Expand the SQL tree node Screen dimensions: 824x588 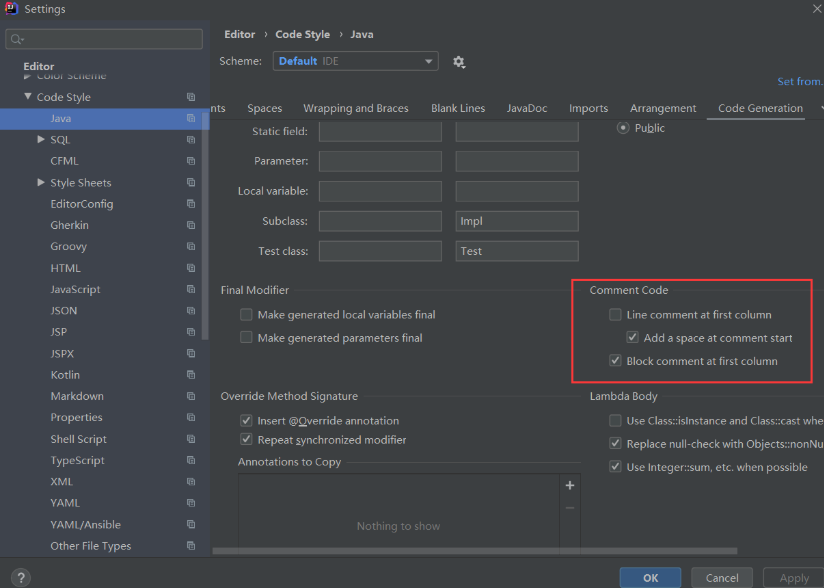(x=41, y=139)
